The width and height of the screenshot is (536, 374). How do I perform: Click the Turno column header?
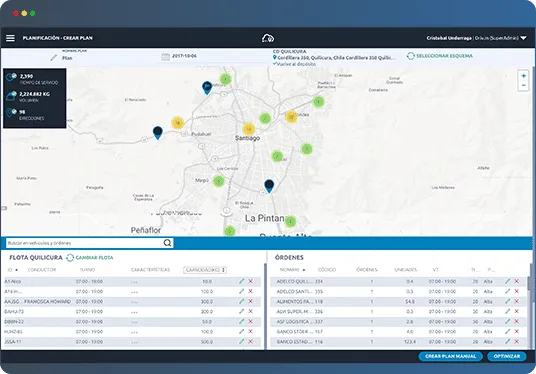click(87, 270)
